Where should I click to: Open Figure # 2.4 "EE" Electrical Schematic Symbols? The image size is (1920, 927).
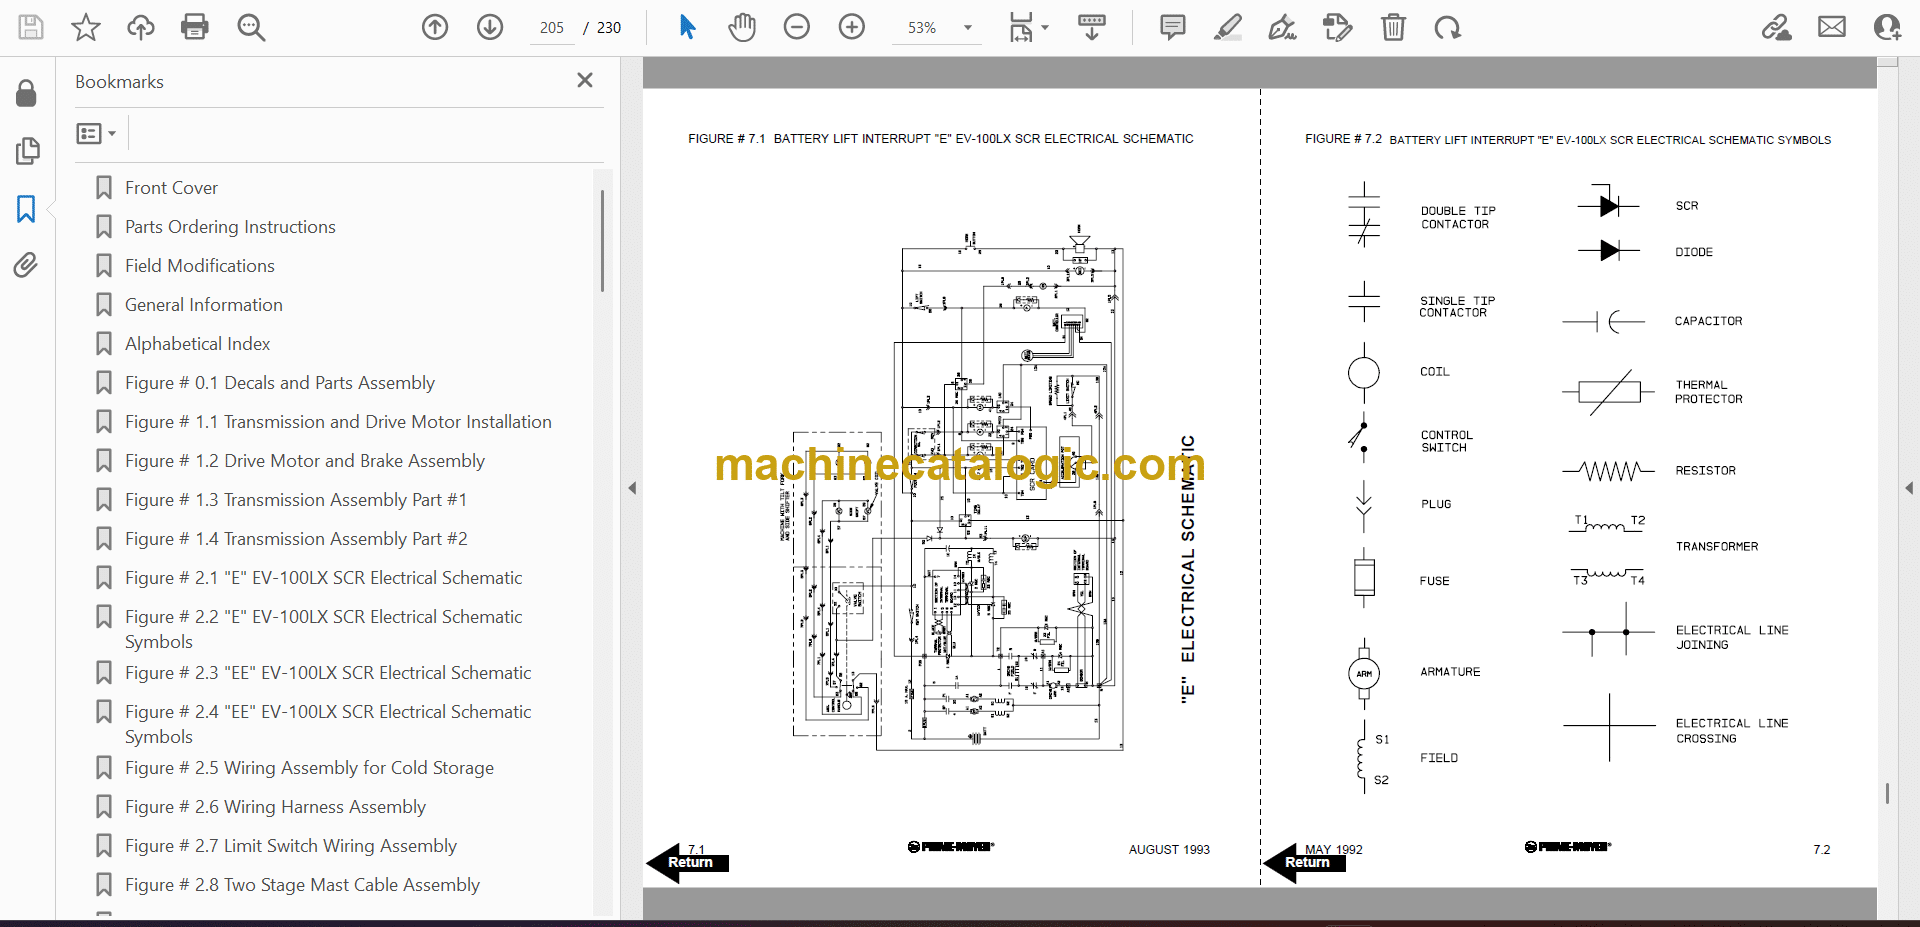[328, 724]
